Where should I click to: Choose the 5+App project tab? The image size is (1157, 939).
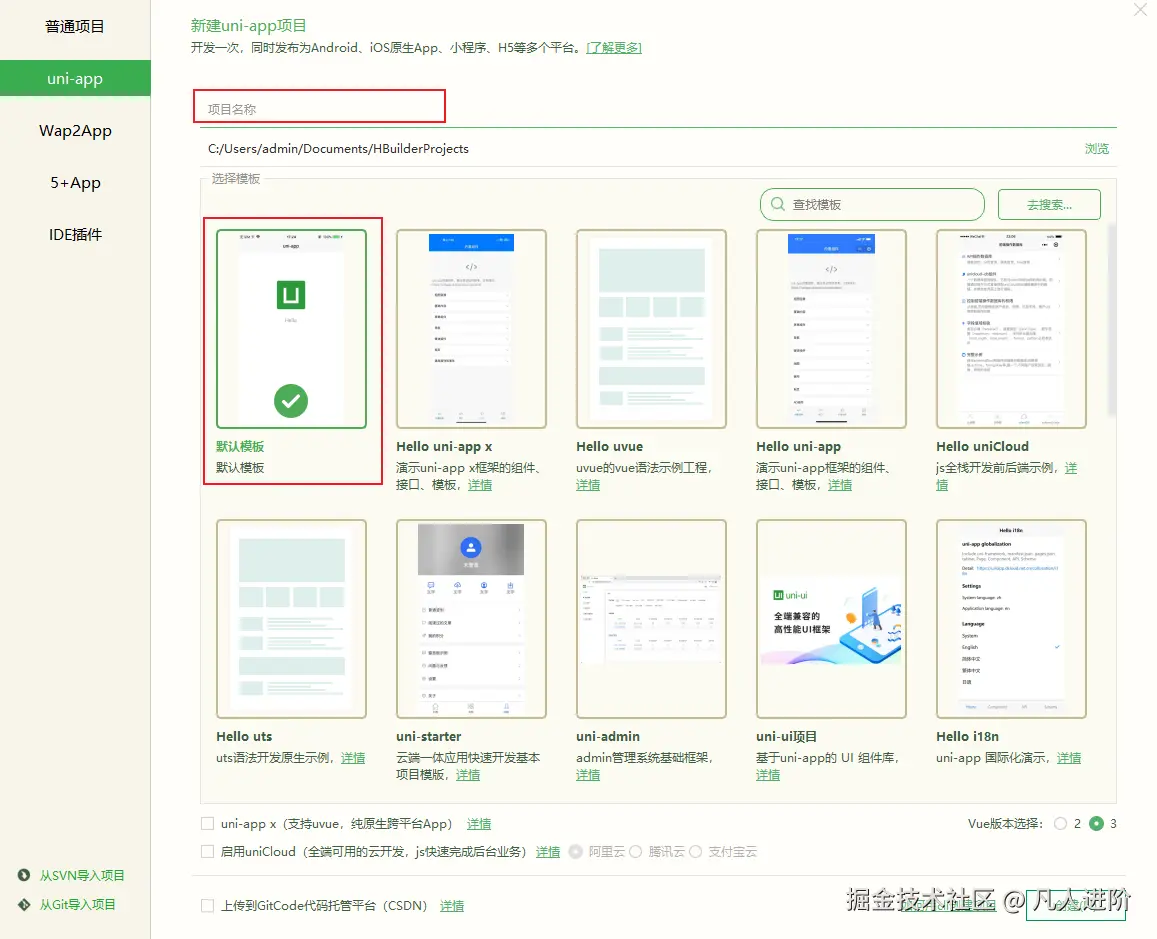[x=75, y=183]
